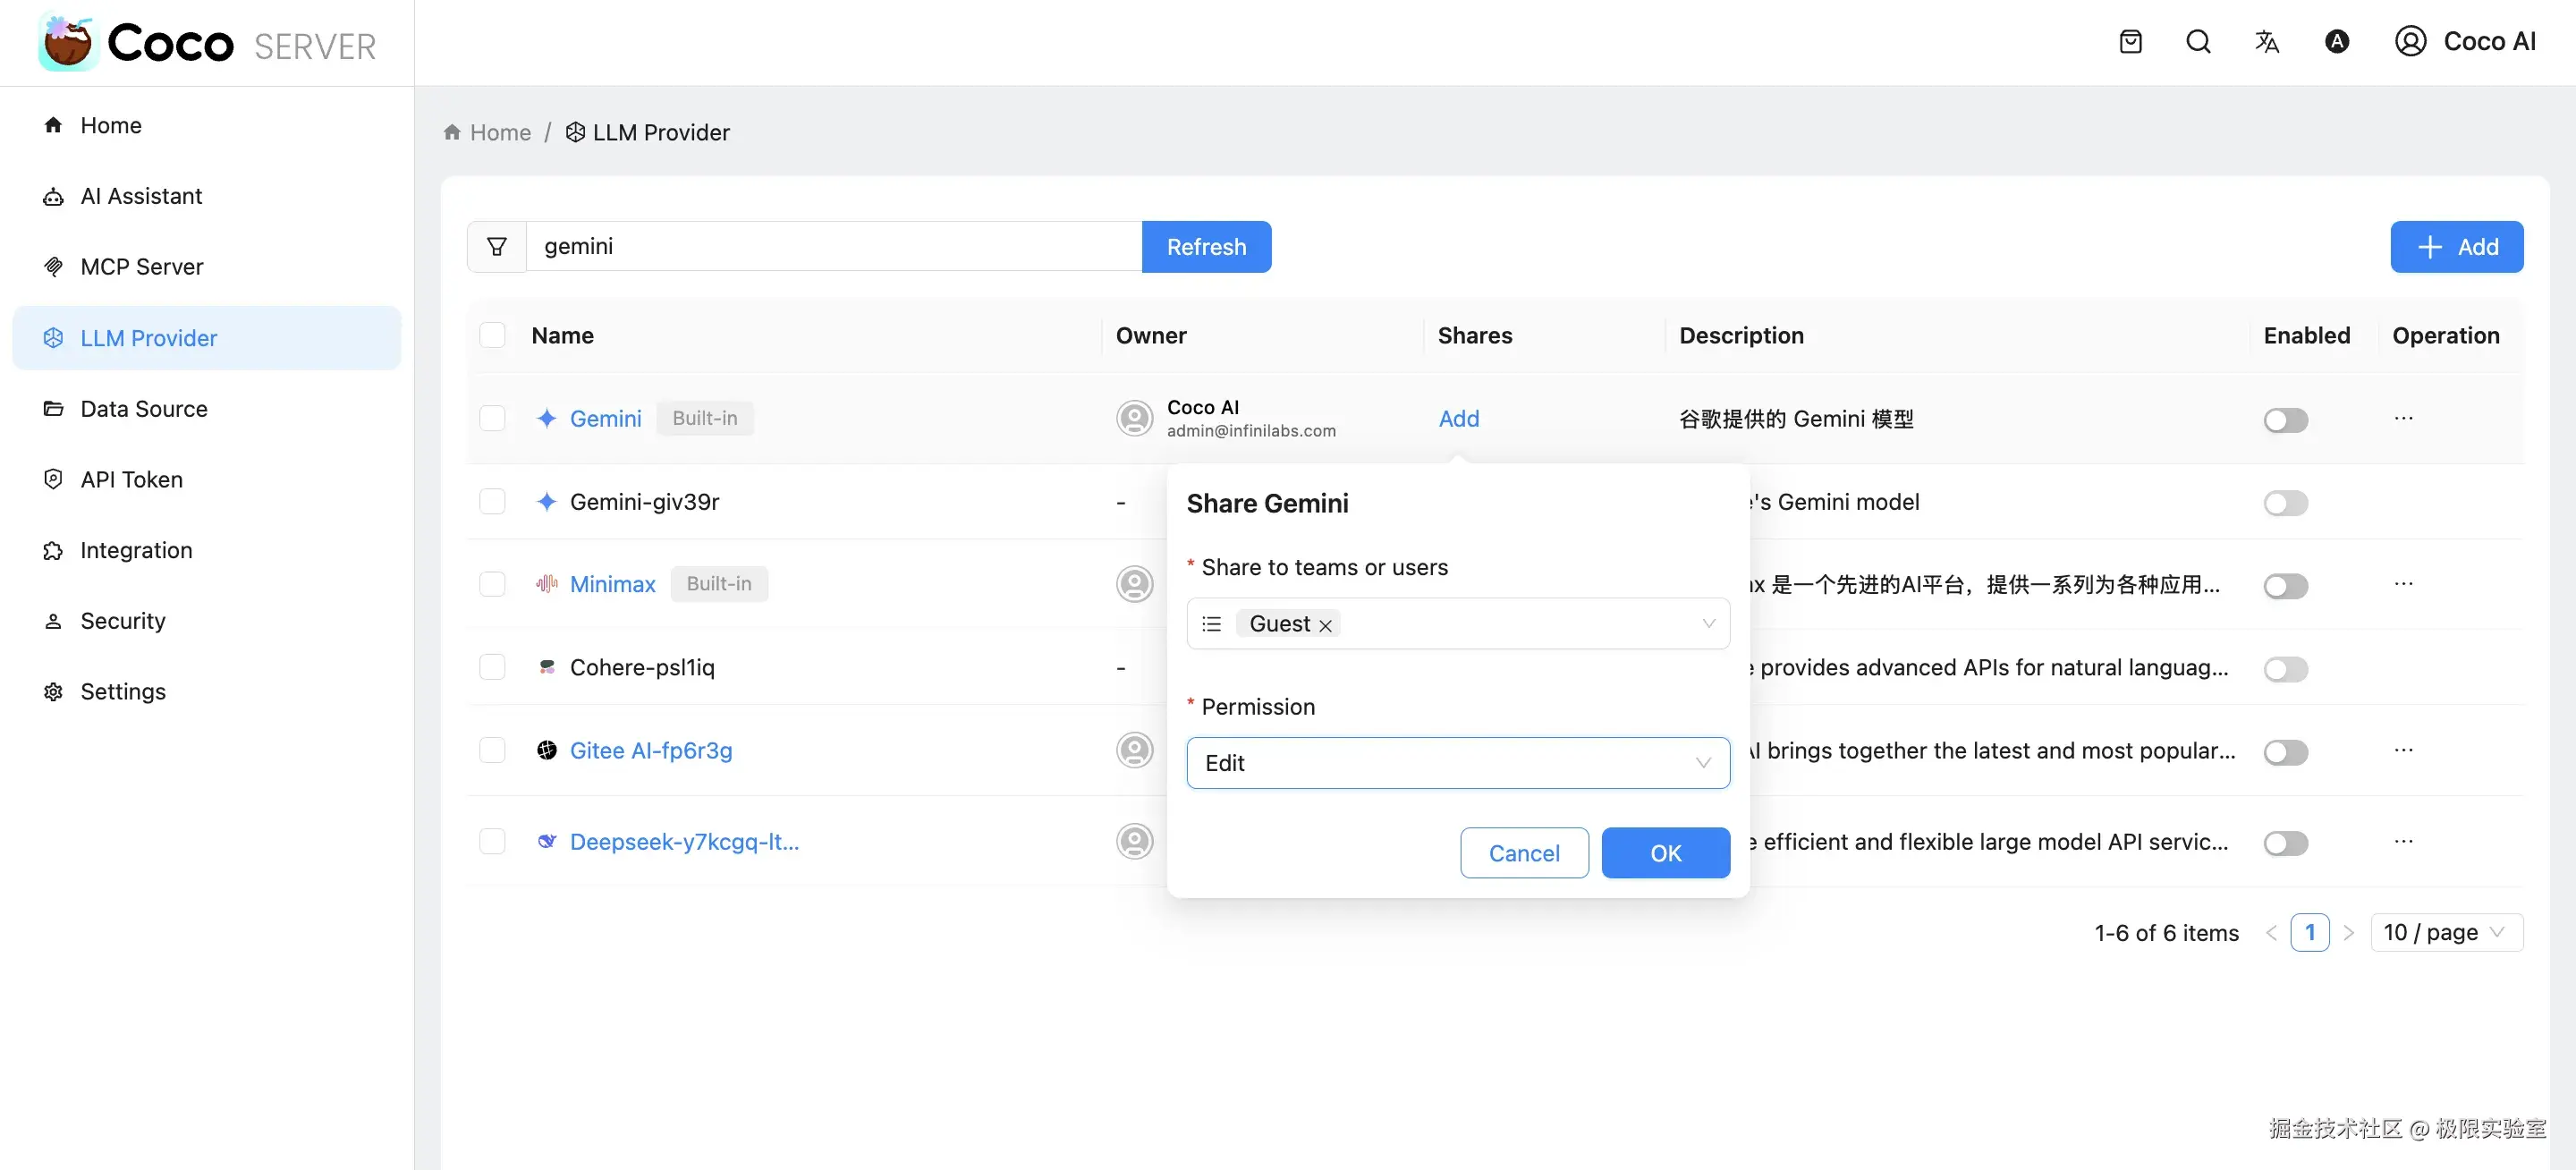Click the Coco Server logo
The width and height of the screenshot is (2576, 1170).
click(x=207, y=43)
